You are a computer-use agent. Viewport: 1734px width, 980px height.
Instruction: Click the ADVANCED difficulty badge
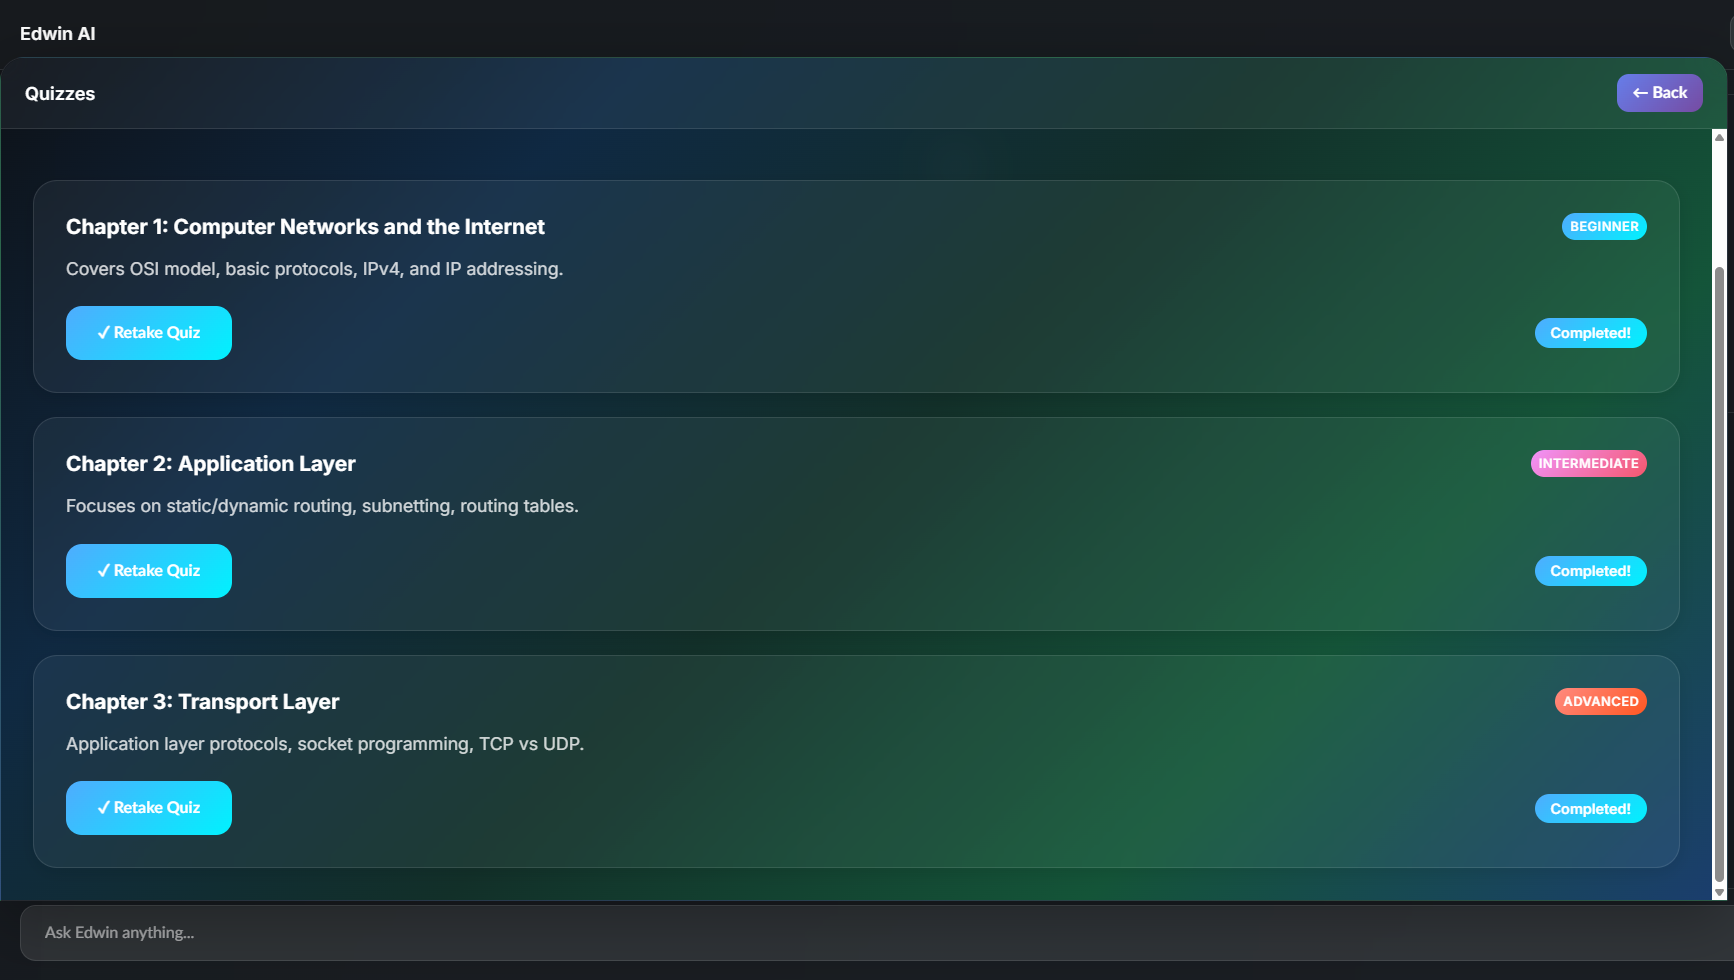(1600, 702)
